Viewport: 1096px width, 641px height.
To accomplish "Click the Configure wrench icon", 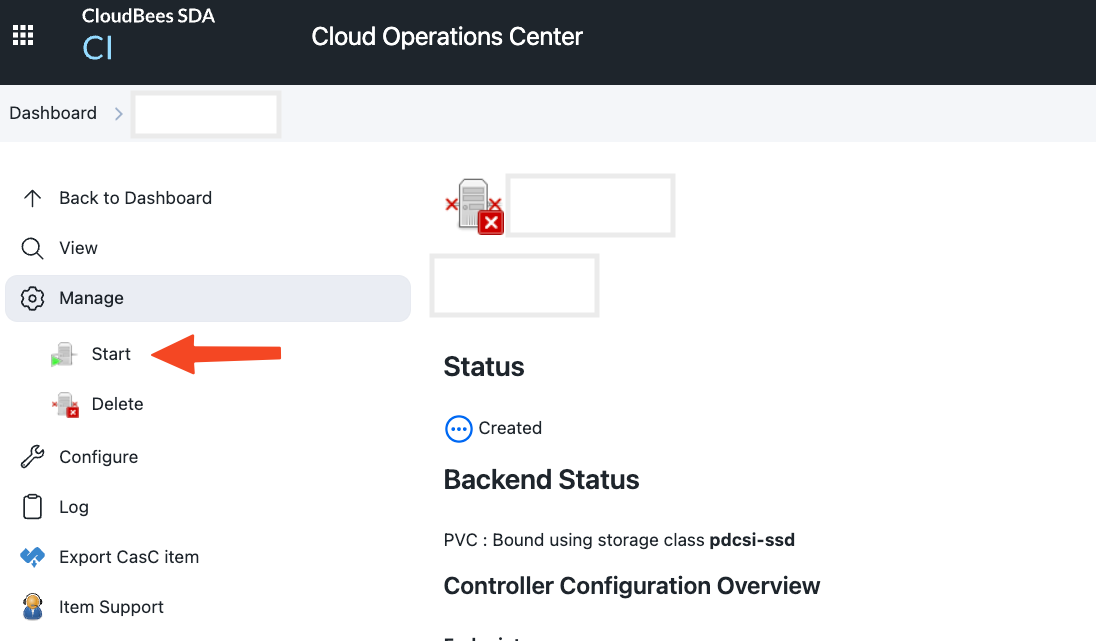I will (x=32, y=456).
